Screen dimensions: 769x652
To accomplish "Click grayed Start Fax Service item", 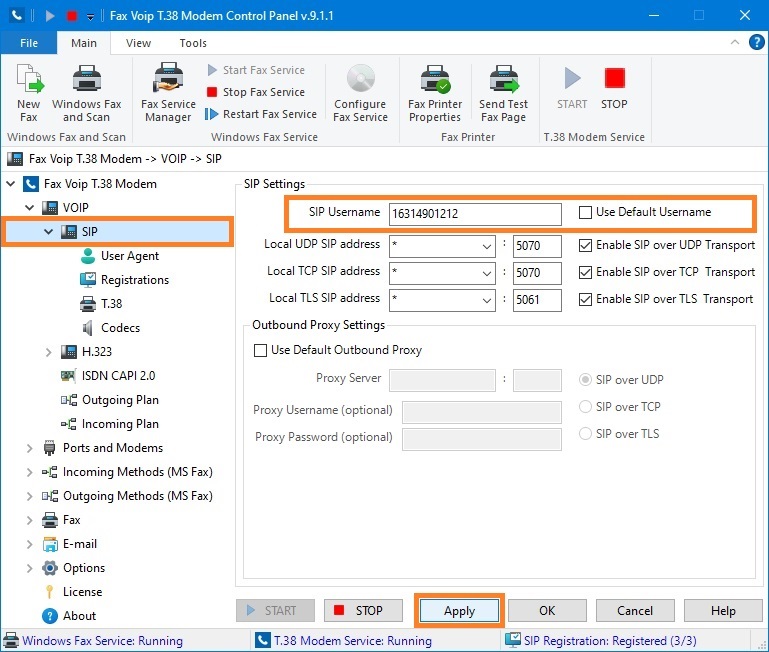I will (x=256, y=70).
